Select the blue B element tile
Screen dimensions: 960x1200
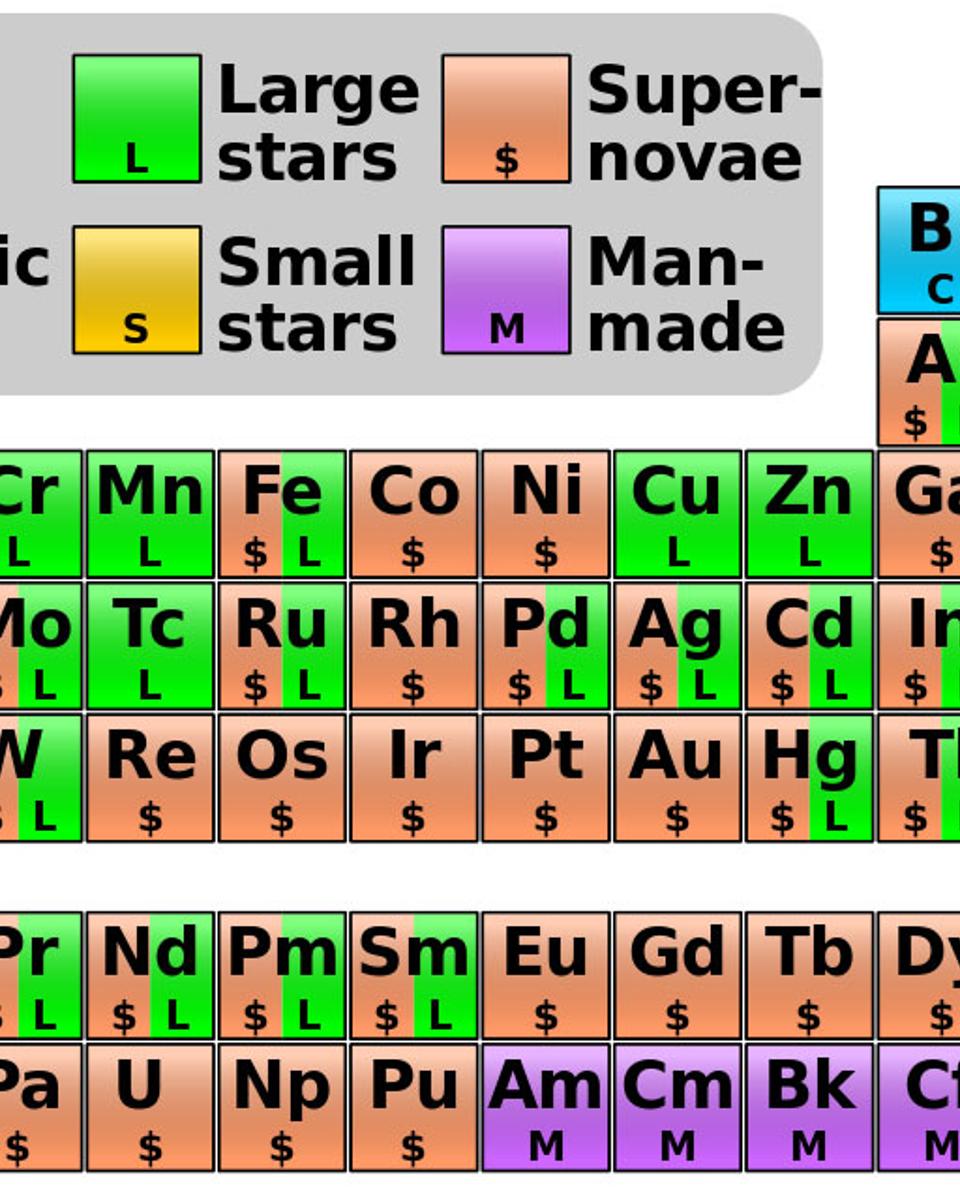(919, 250)
